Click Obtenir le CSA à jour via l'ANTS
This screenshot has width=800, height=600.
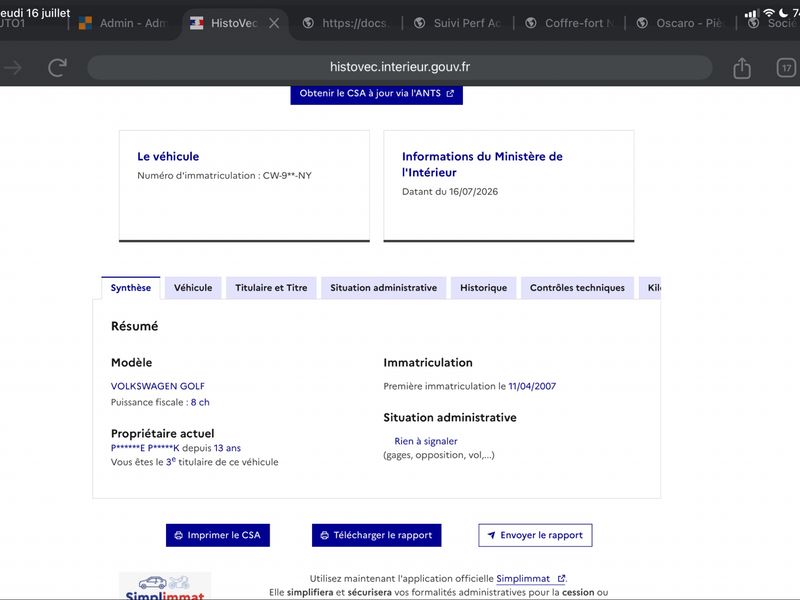tap(377, 94)
